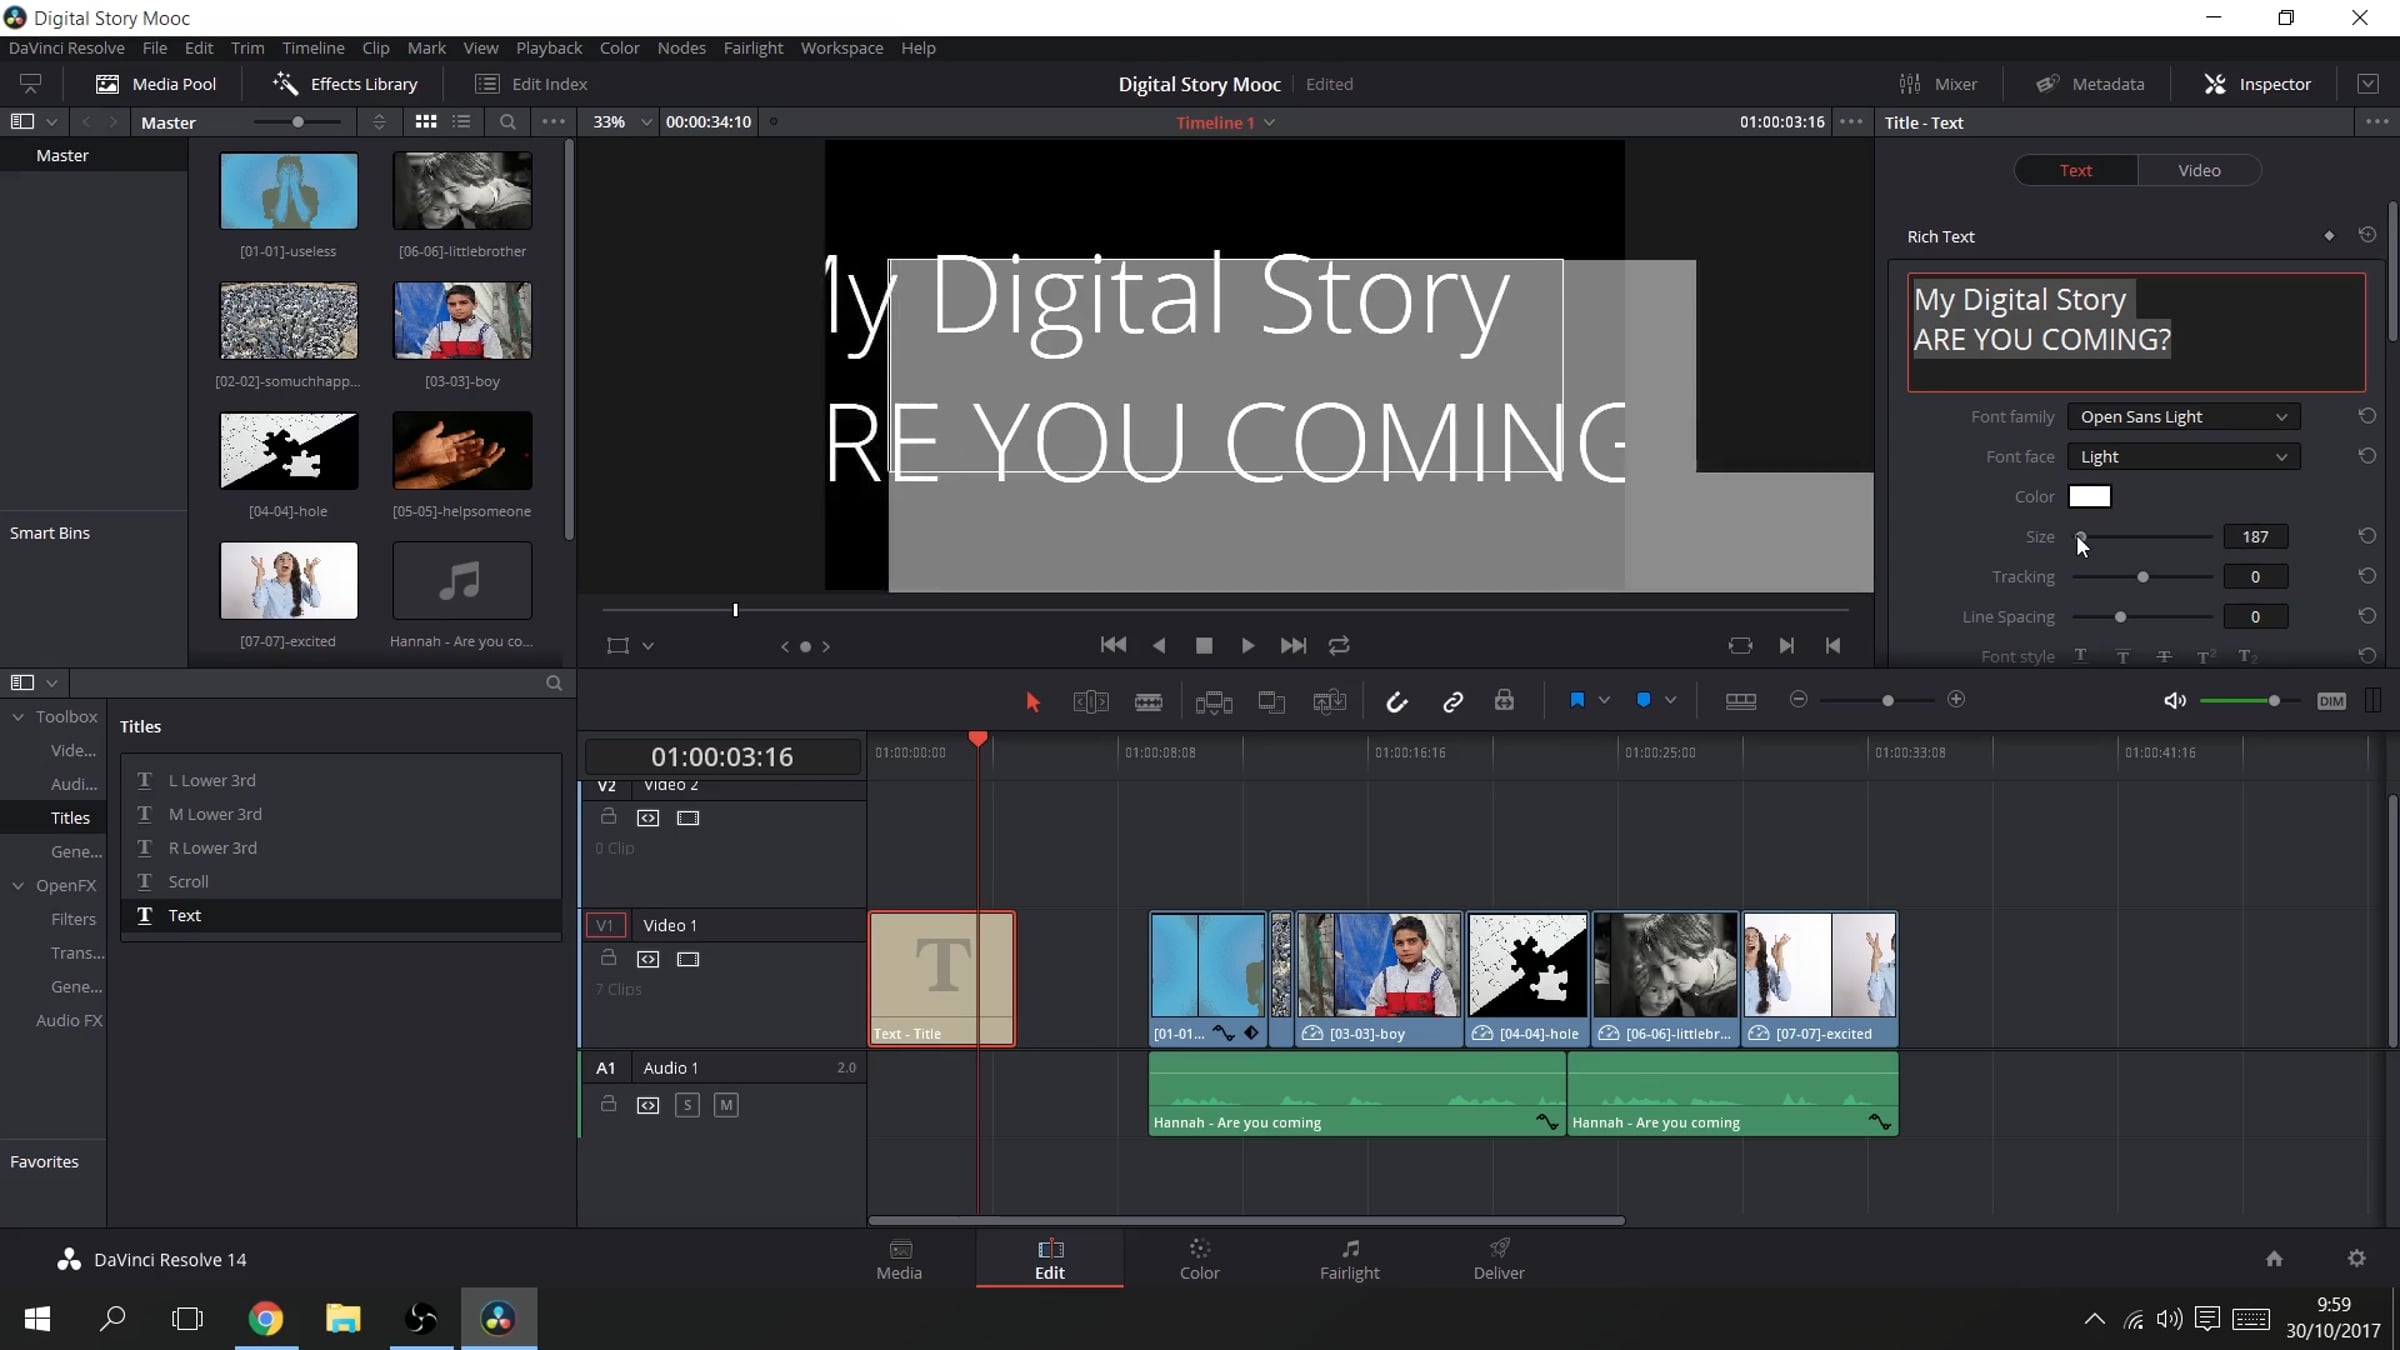Click the white text Color swatch

point(2089,497)
